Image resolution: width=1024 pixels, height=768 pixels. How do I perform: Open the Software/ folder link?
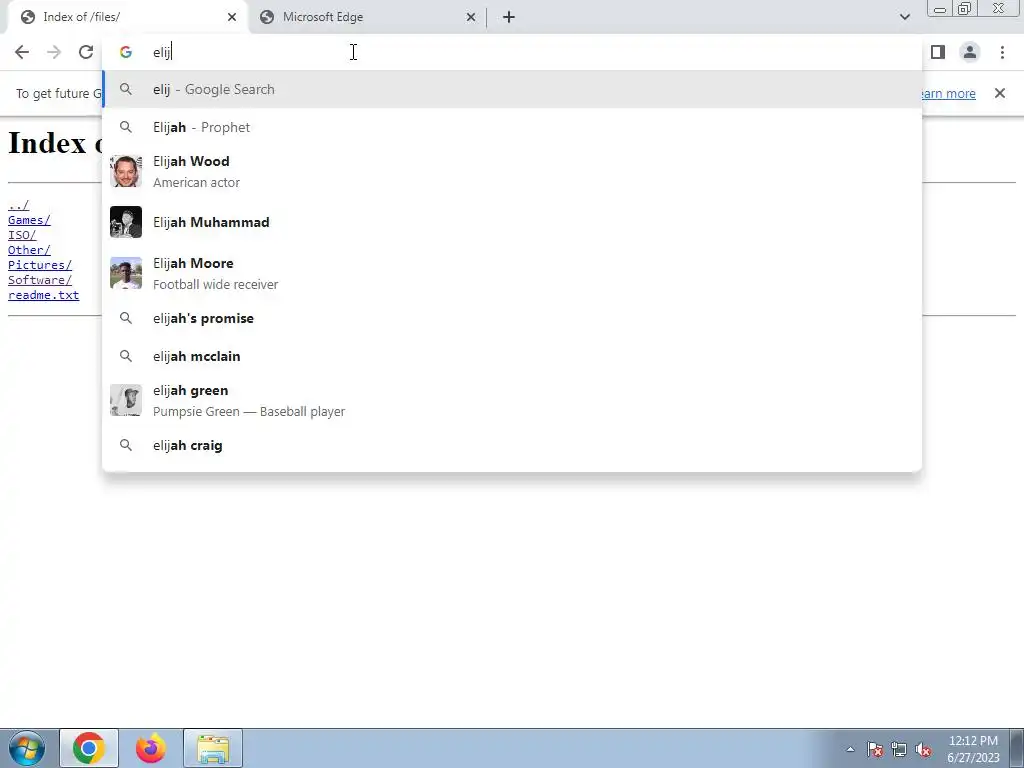tap(40, 280)
